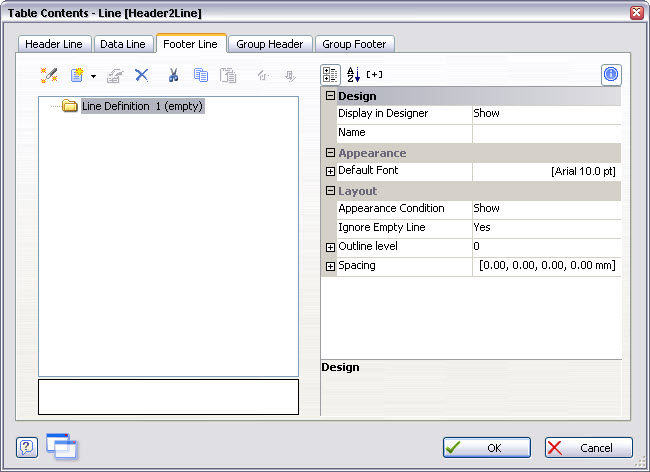Screen dimensions: 650x472
Task: Switch to the Header Line tab
Action: click(x=54, y=44)
